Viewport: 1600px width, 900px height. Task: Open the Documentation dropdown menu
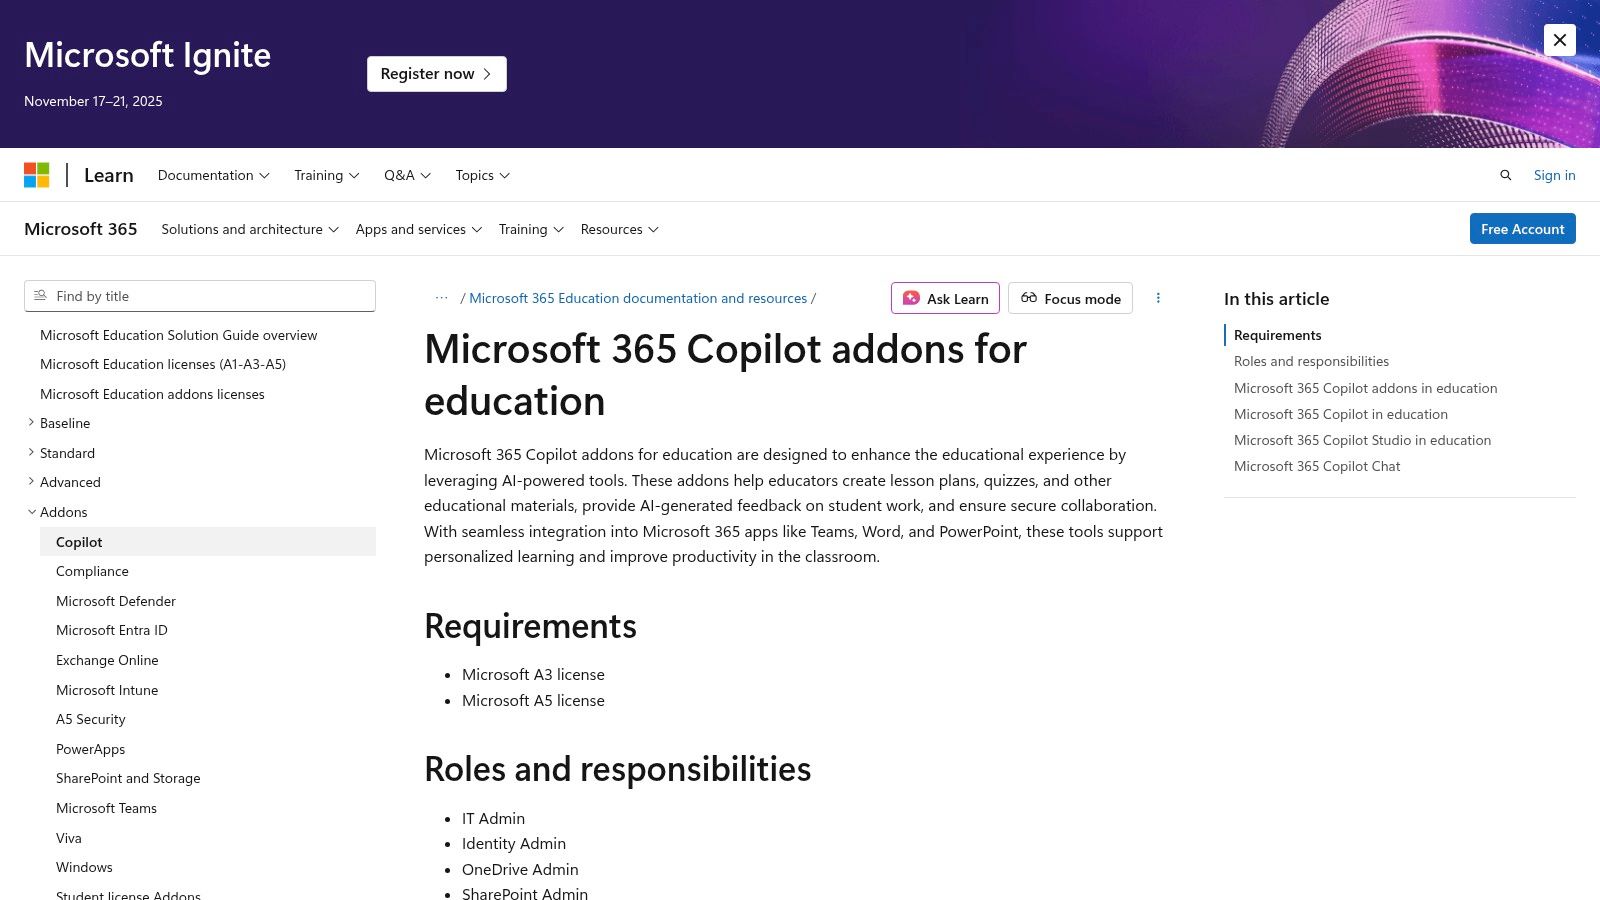pyautogui.click(x=213, y=175)
